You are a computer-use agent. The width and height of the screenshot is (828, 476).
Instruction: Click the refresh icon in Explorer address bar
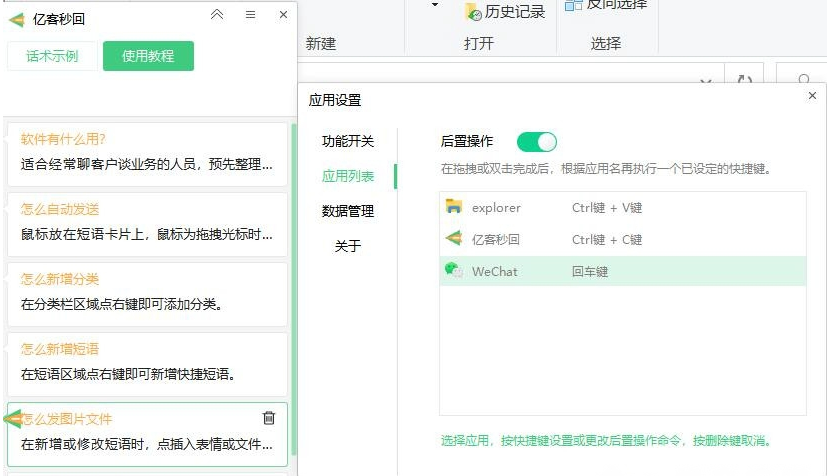pos(745,79)
